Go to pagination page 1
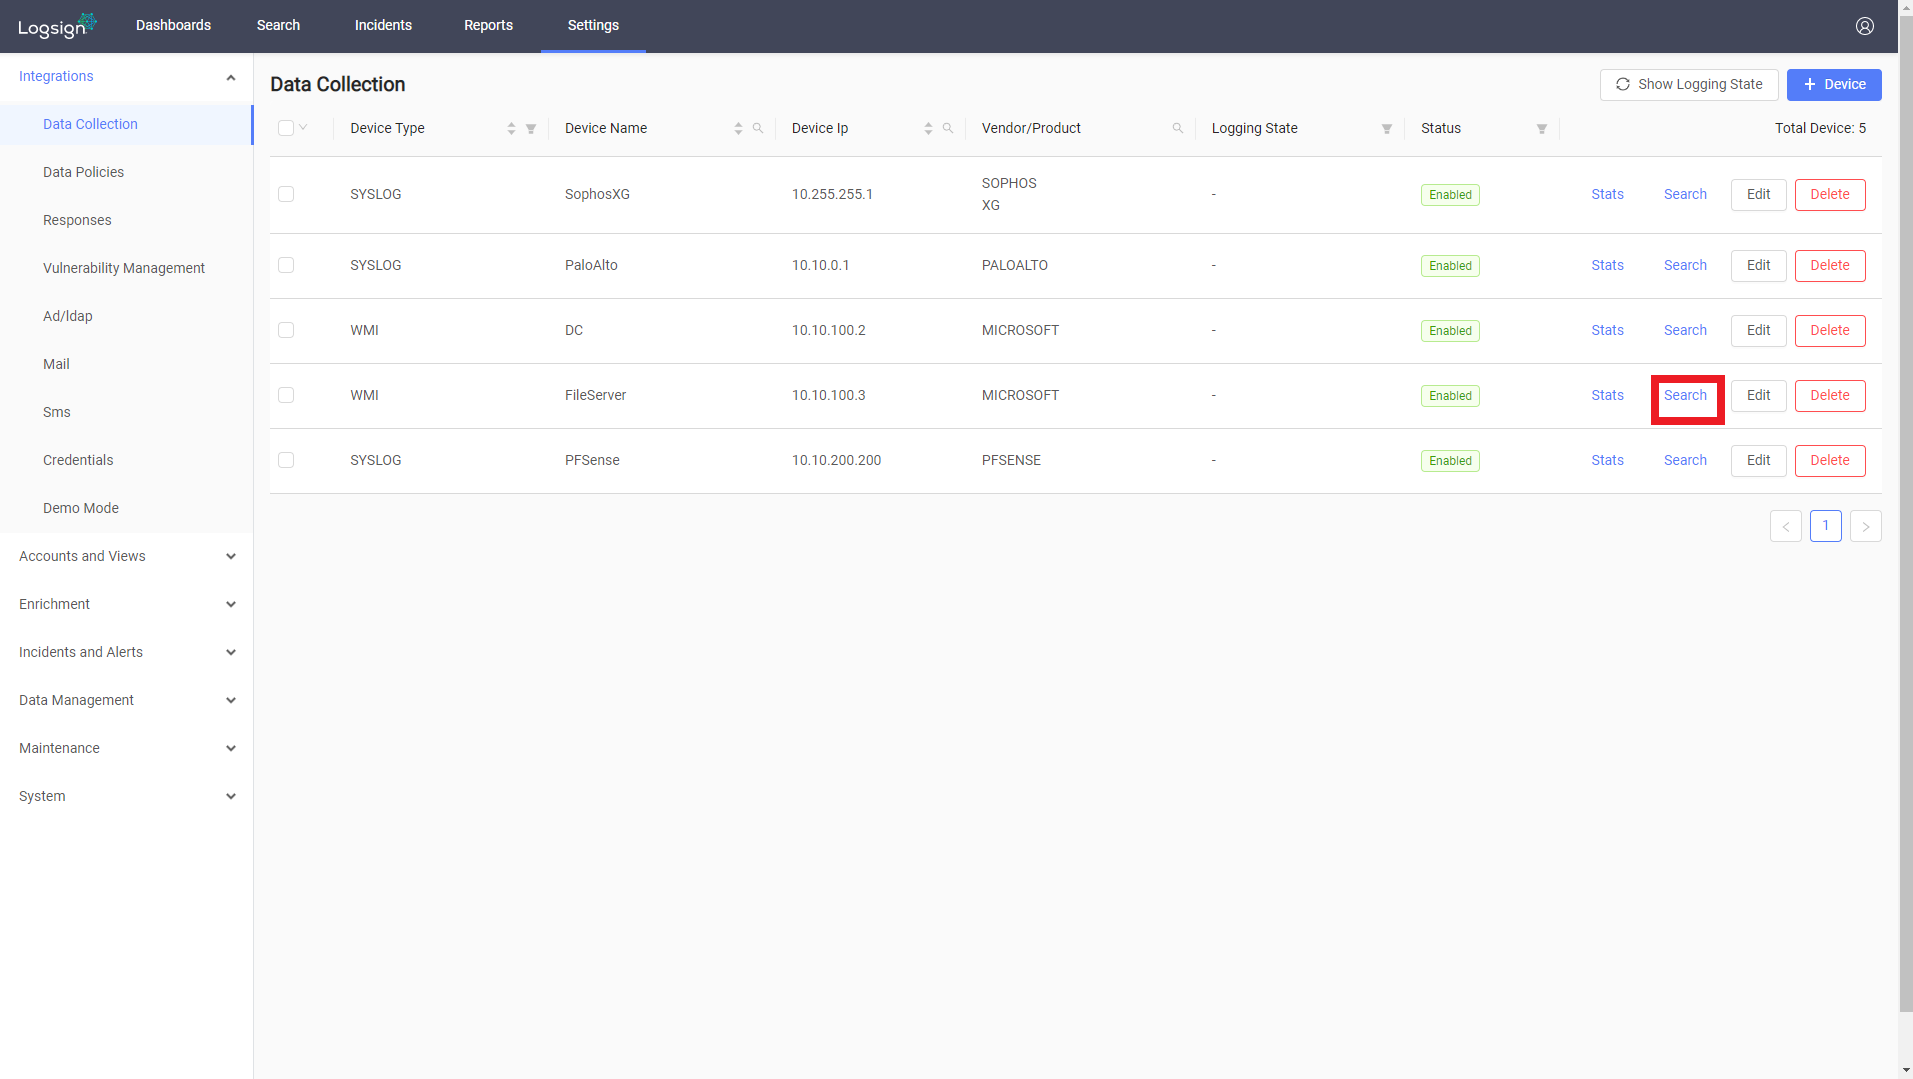The height and width of the screenshot is (1079, 1913). (x=1825, y=526)
